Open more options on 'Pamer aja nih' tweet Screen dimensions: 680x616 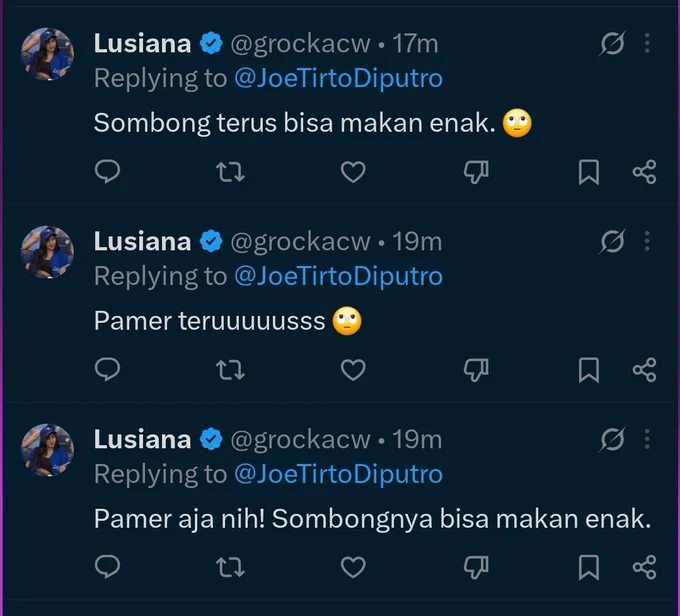coord(647,439)
